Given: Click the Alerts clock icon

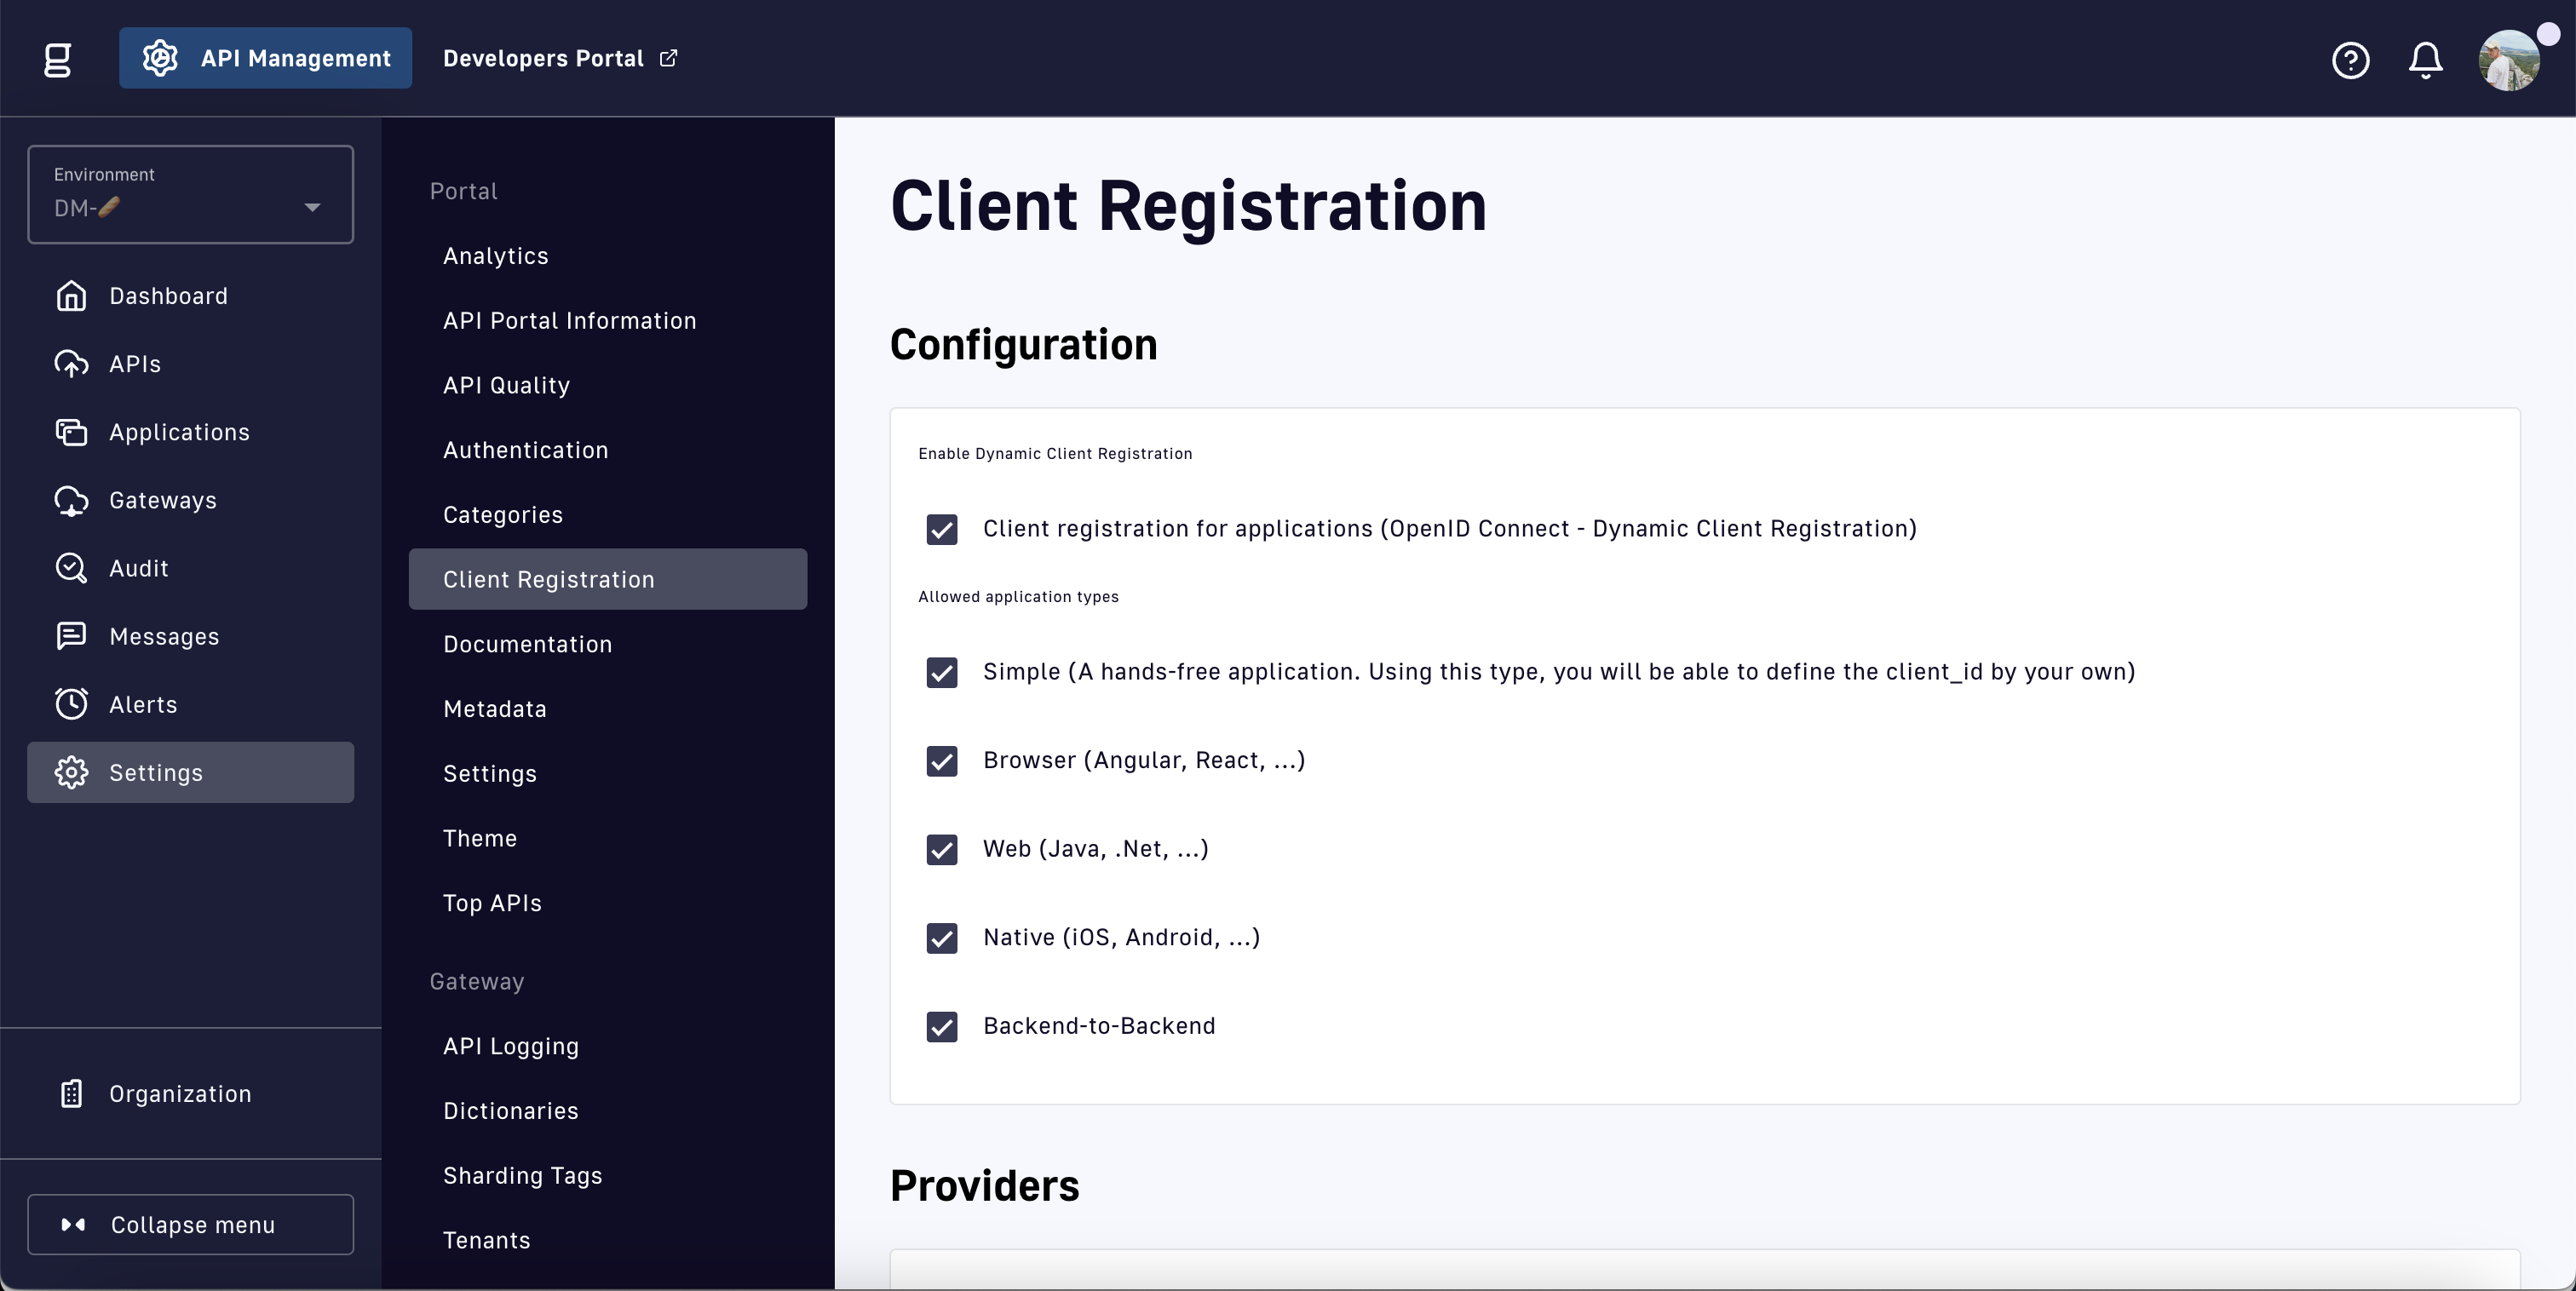Looking at the screenshot, I should tap(71, 704).
